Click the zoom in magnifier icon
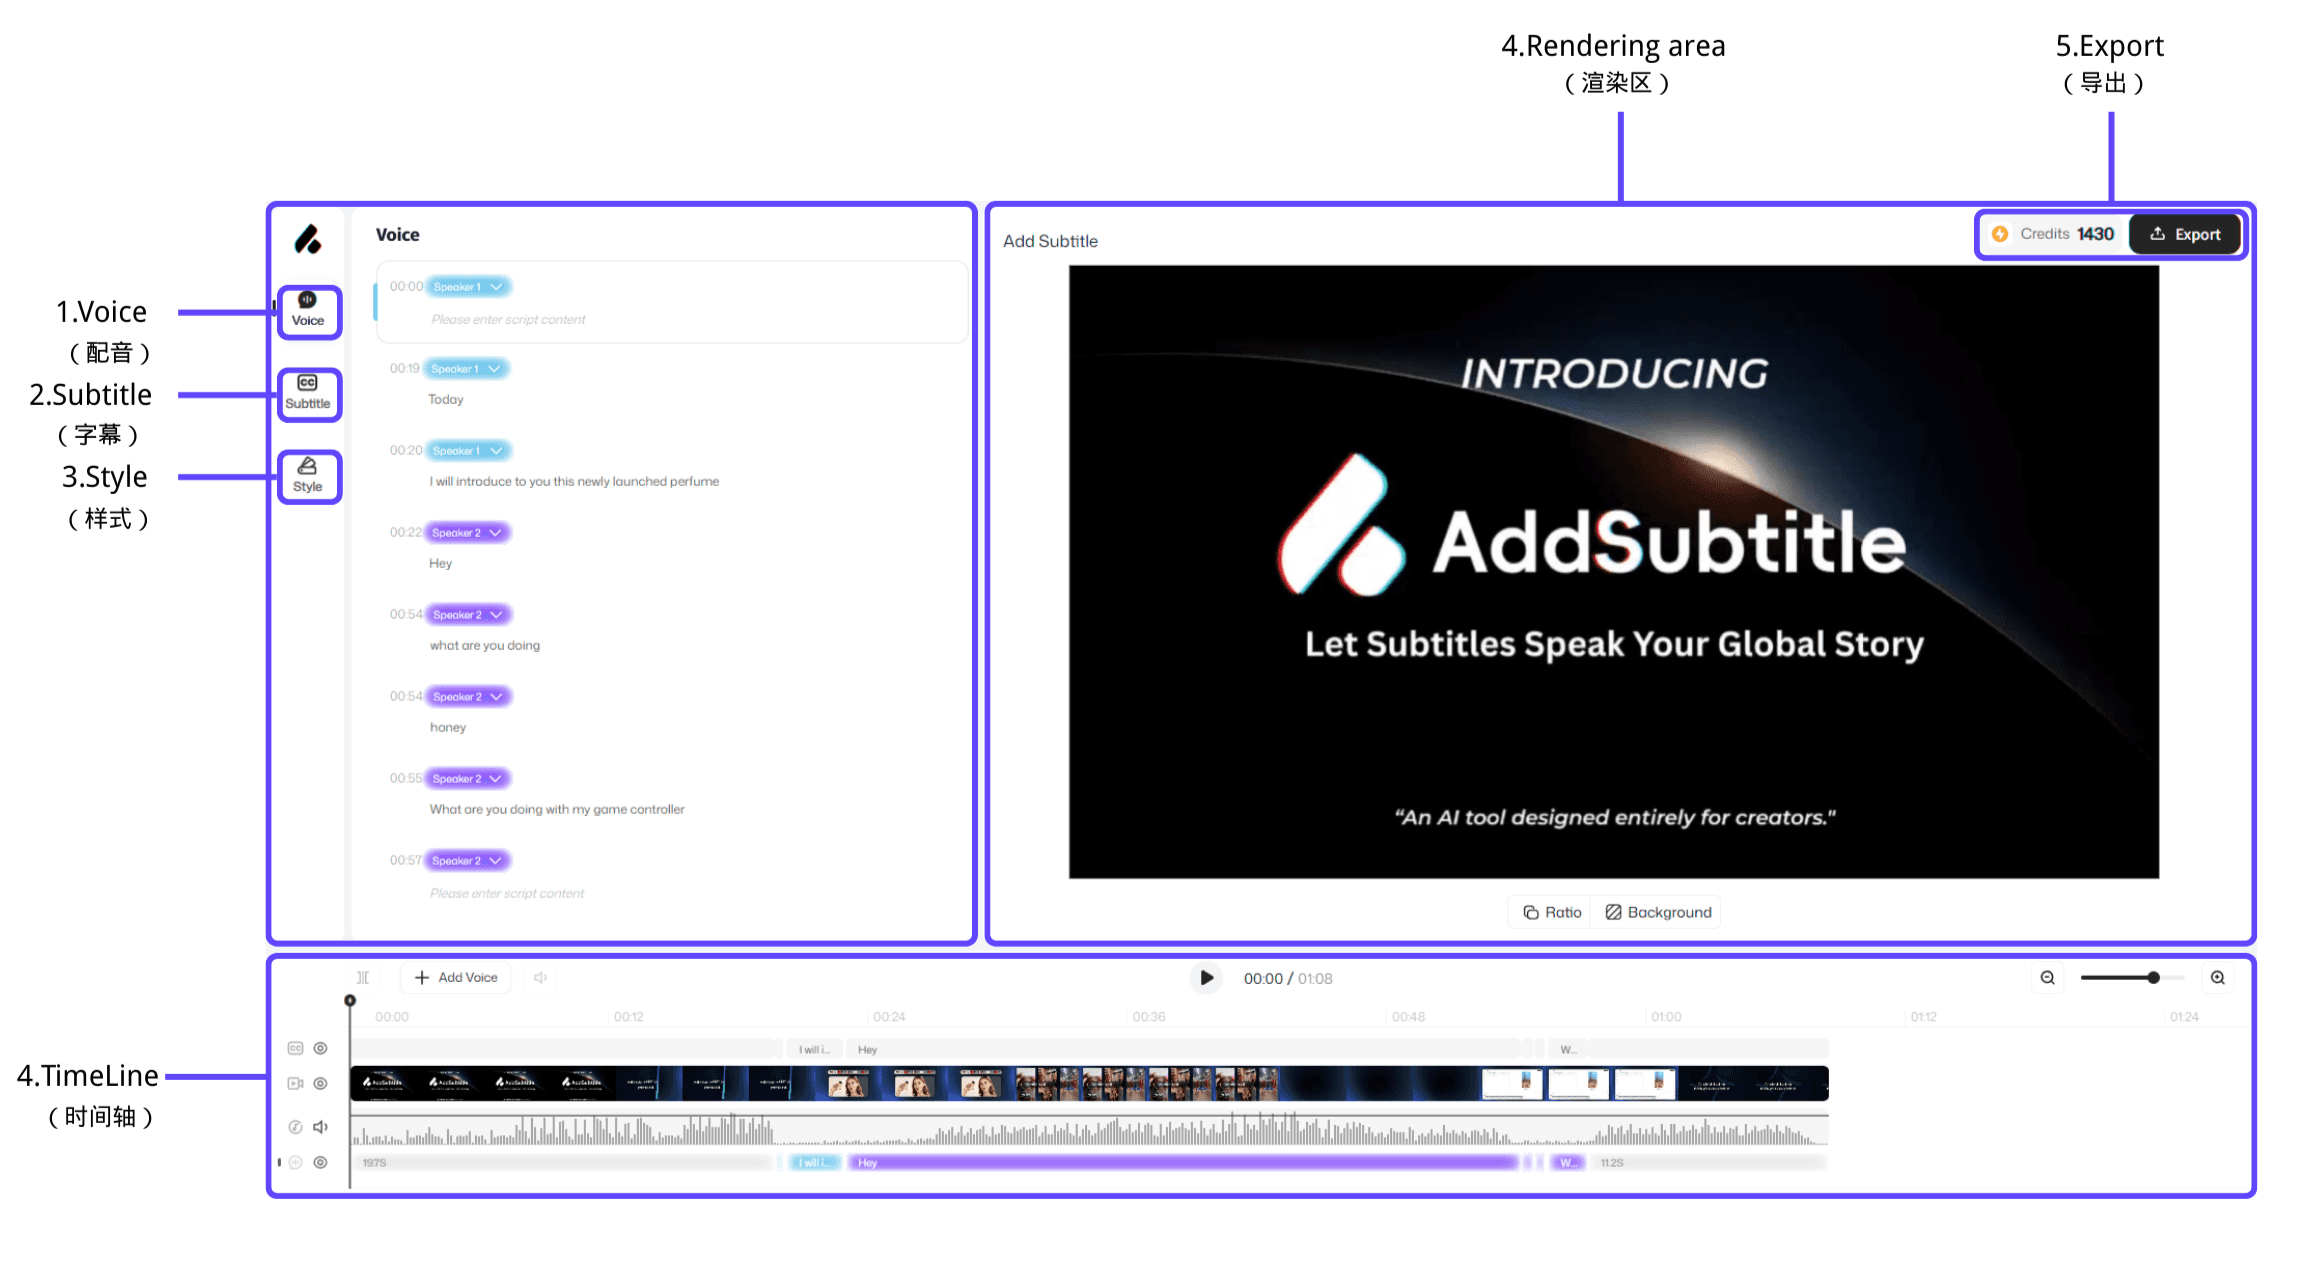Viewport: 2304px width, 1274px height. tap(2217, 977)
